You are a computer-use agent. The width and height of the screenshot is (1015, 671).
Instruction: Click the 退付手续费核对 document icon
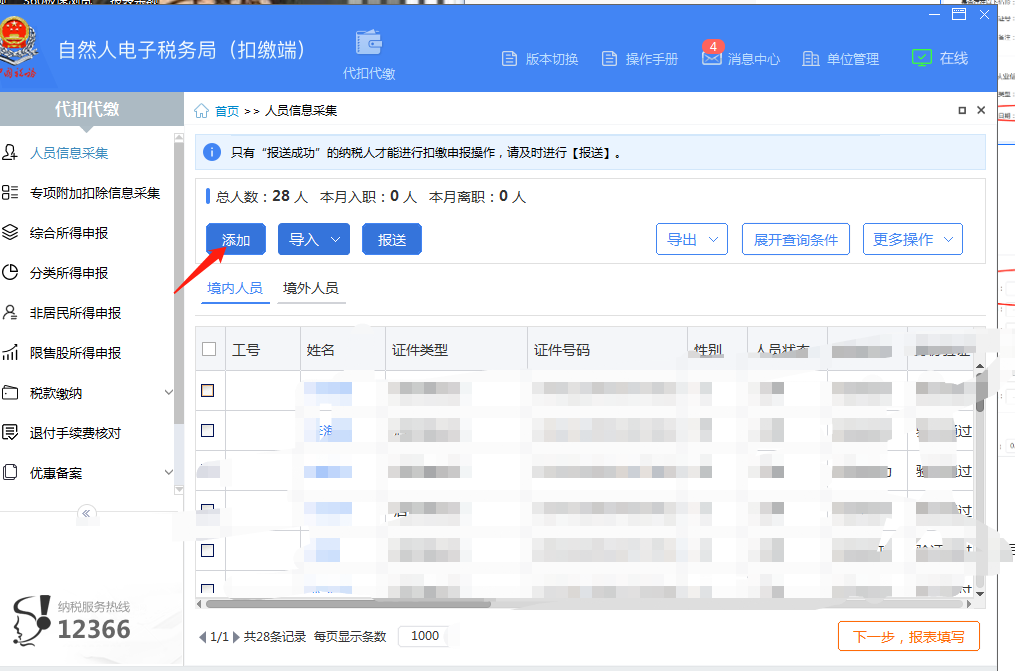(x=10, y=432)
